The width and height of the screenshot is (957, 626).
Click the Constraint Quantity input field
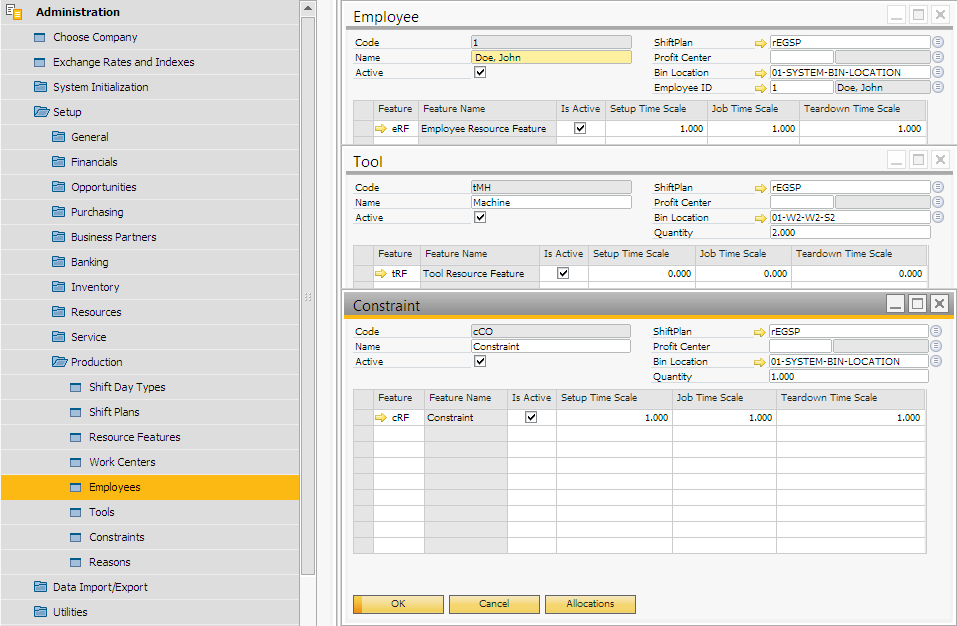pyautogui.click(x=848, y=377)
